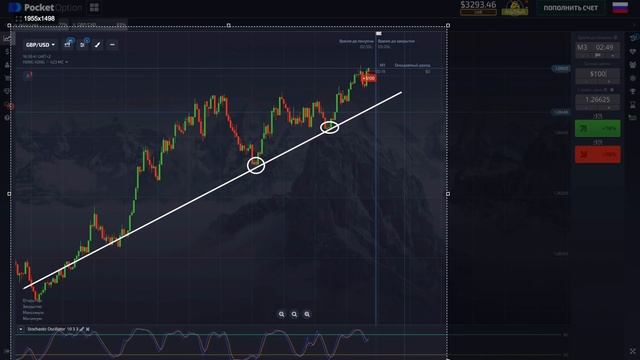This screenshot has width=640, height=360.
Task: Click the ПОПОЛНИТЬ СЧЕТ button
Action: (570, 8)
